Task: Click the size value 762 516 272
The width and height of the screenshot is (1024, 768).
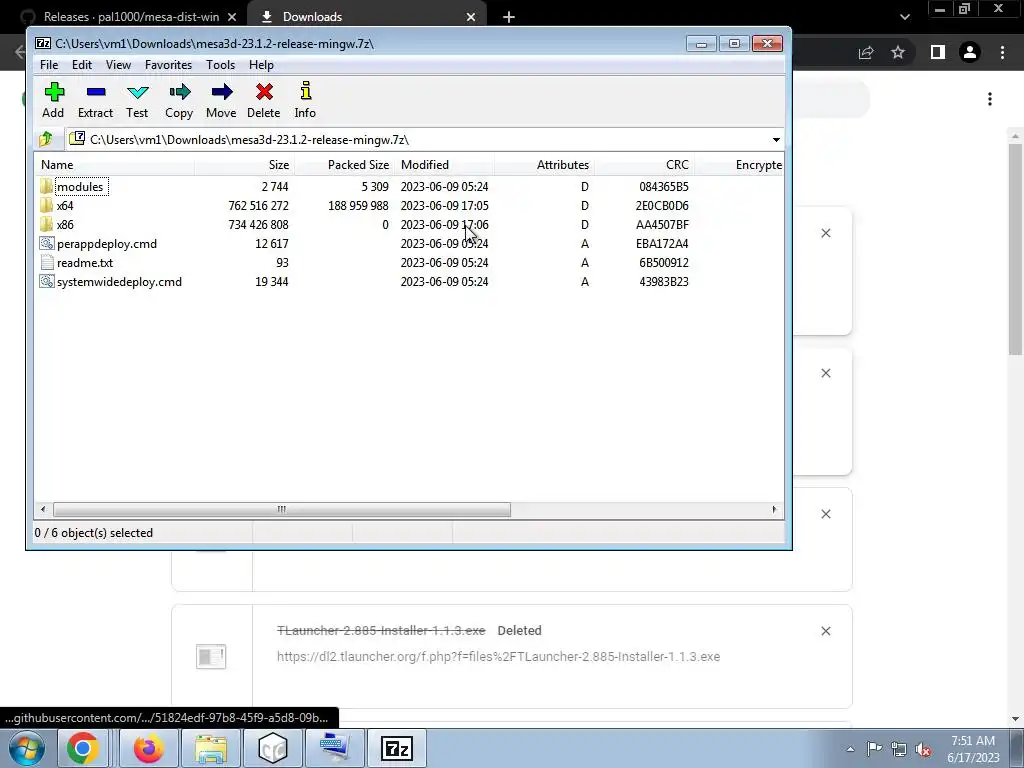Action: (258, 205)
